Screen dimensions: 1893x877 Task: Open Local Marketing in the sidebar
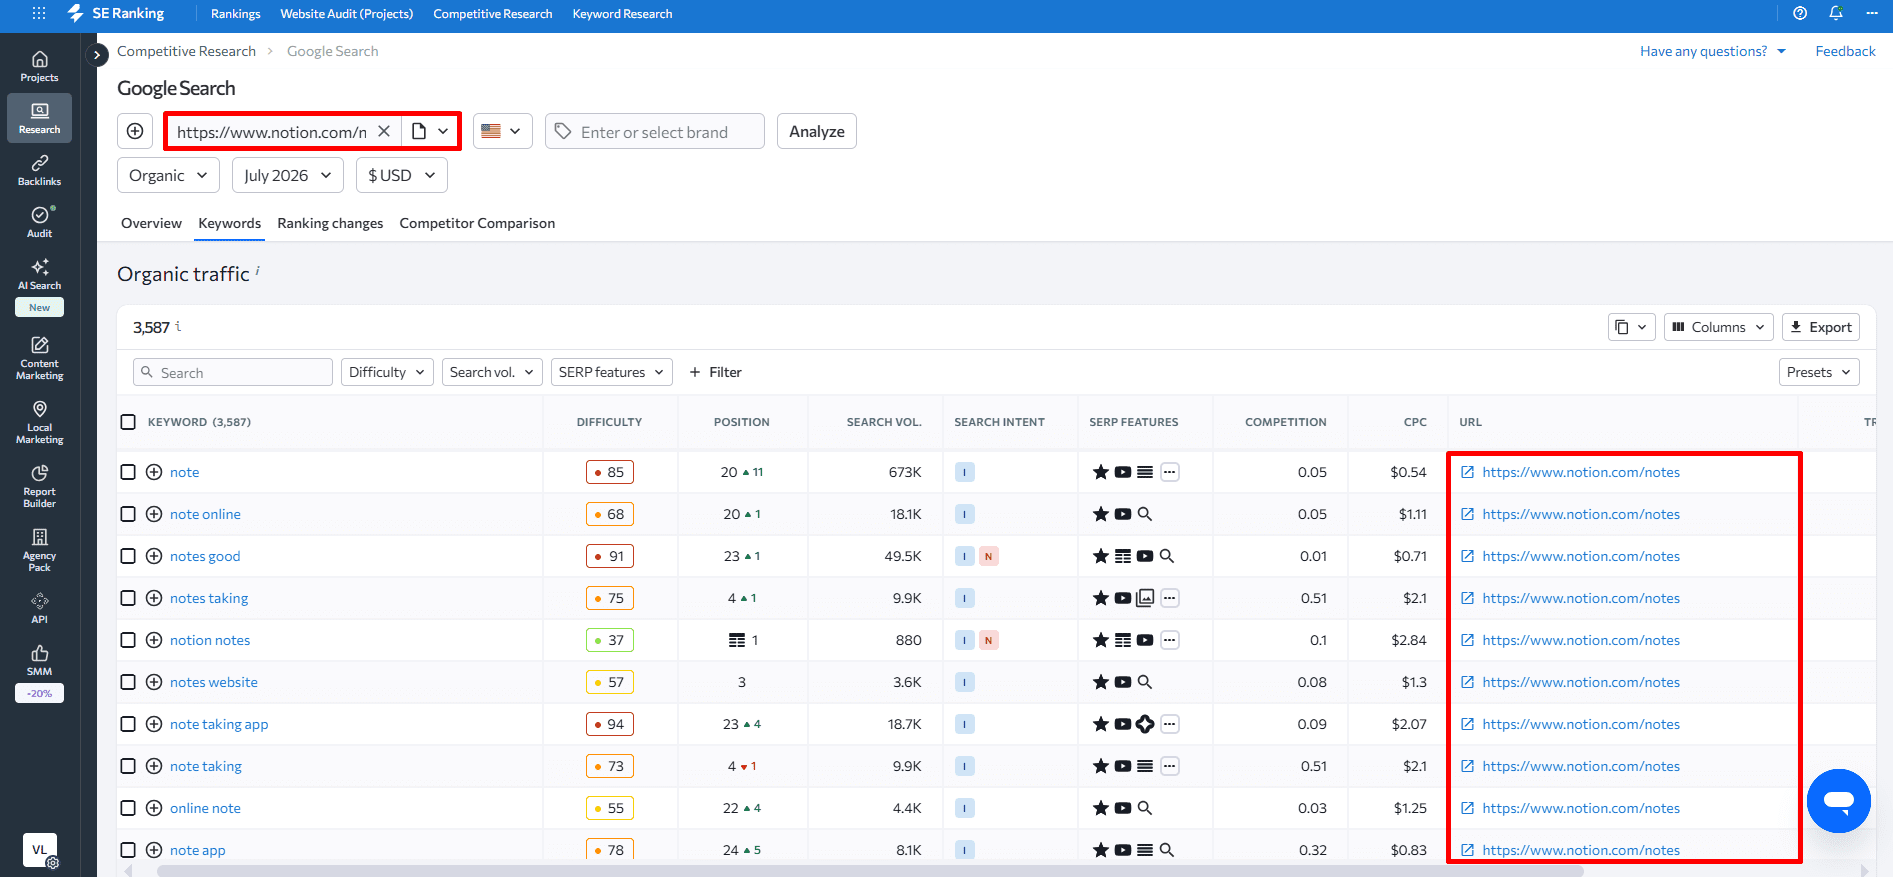(x=39, y=422)
